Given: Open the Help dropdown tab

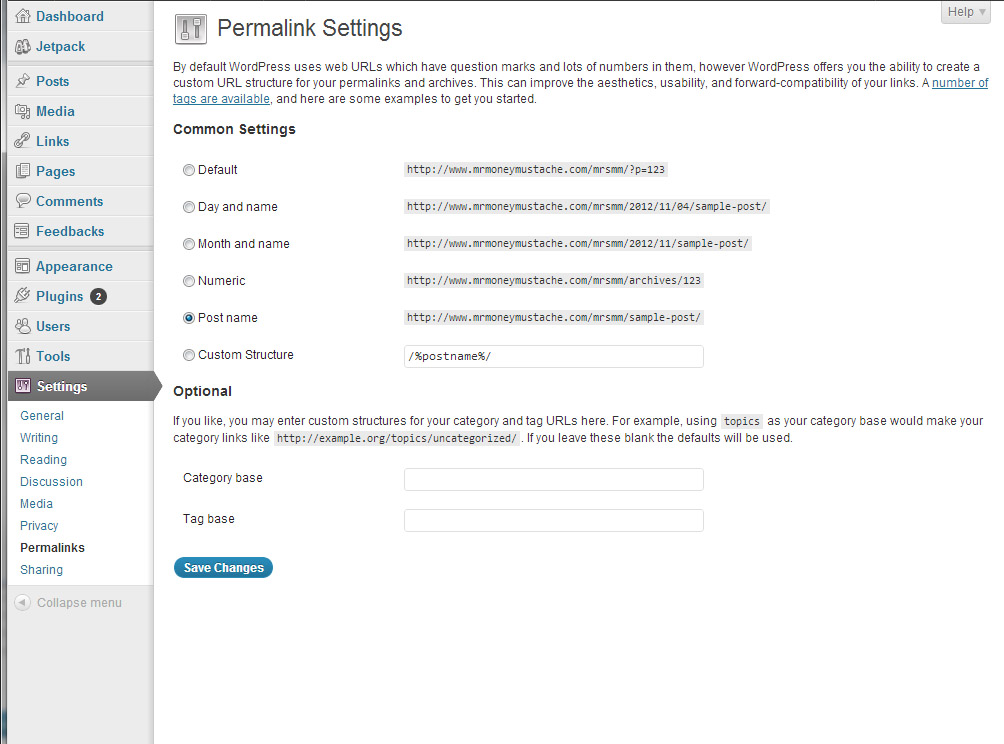Looking at the screenshot, I should [966, 12].
